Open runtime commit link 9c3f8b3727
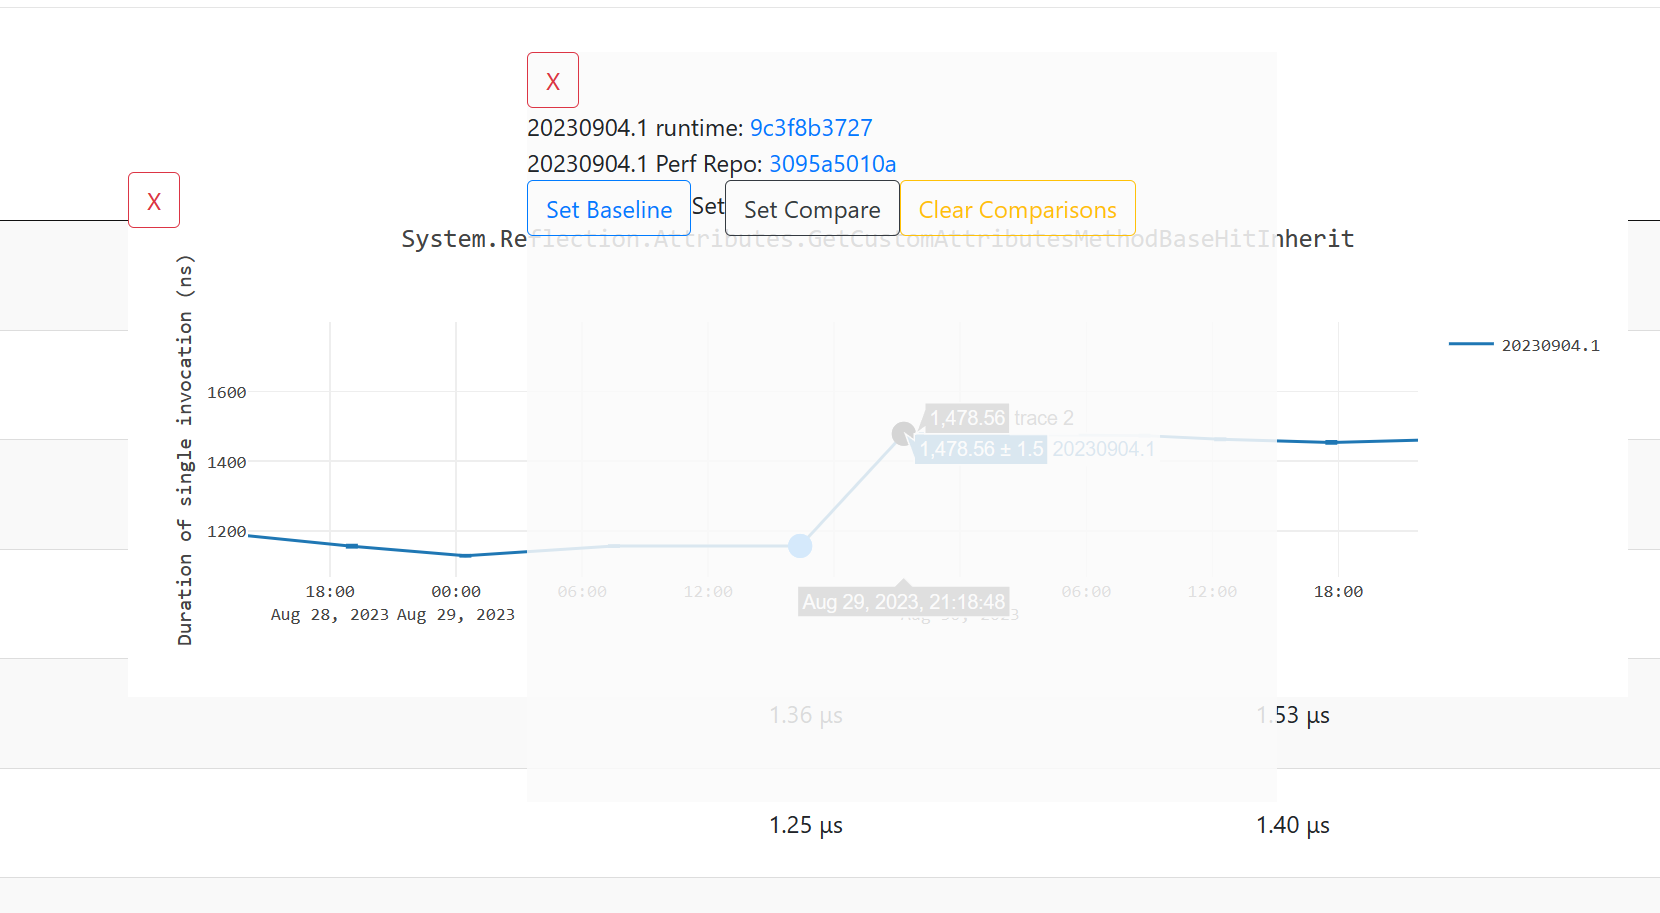 811,128
